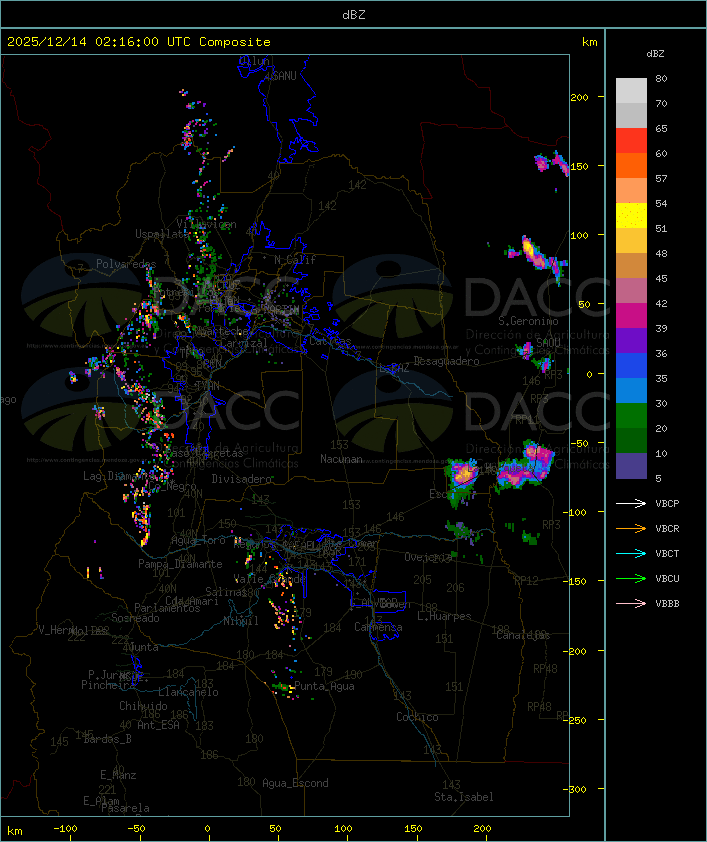Click the pink VBBB arrow icon

(x=631, y=603)
